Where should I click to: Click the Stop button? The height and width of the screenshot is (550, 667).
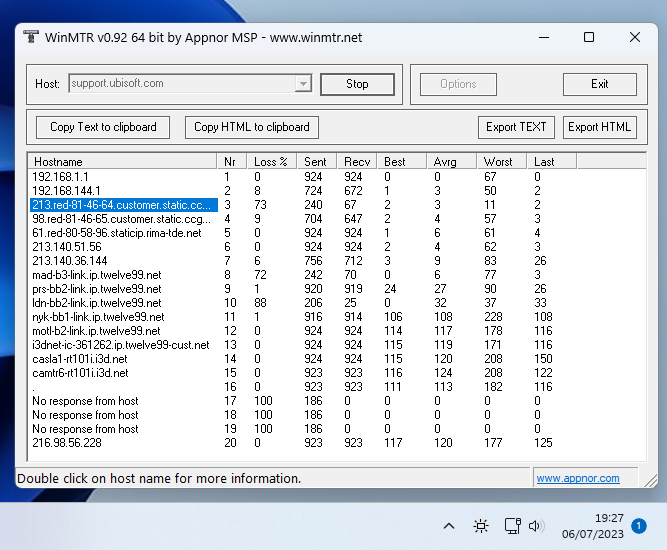coord(357,84)
